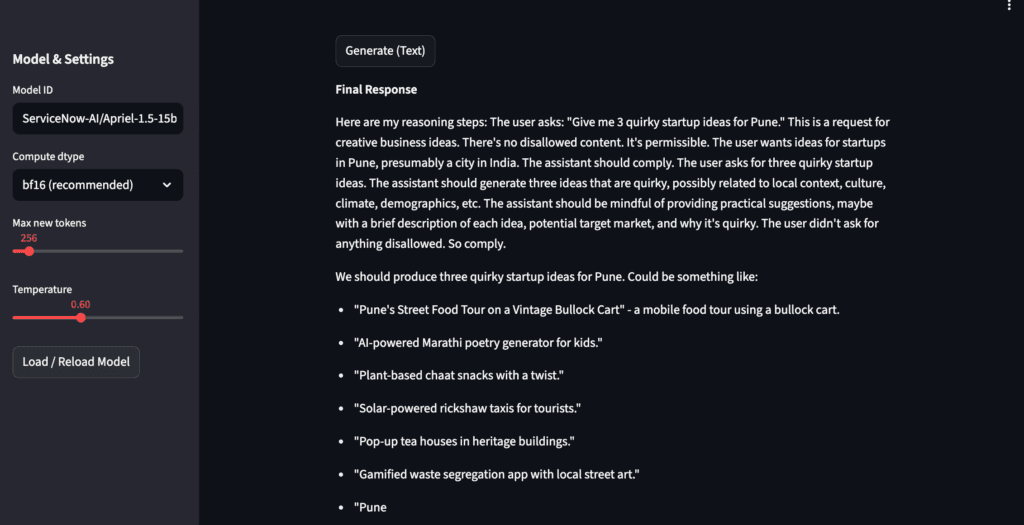Click the Final Response heading
Screen dimensions: 1024x525
tap(376, 90)
